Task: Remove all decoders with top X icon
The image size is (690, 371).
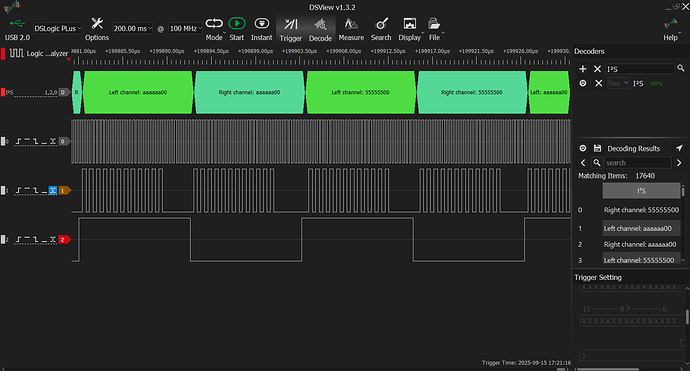Action: coord(597,69)
